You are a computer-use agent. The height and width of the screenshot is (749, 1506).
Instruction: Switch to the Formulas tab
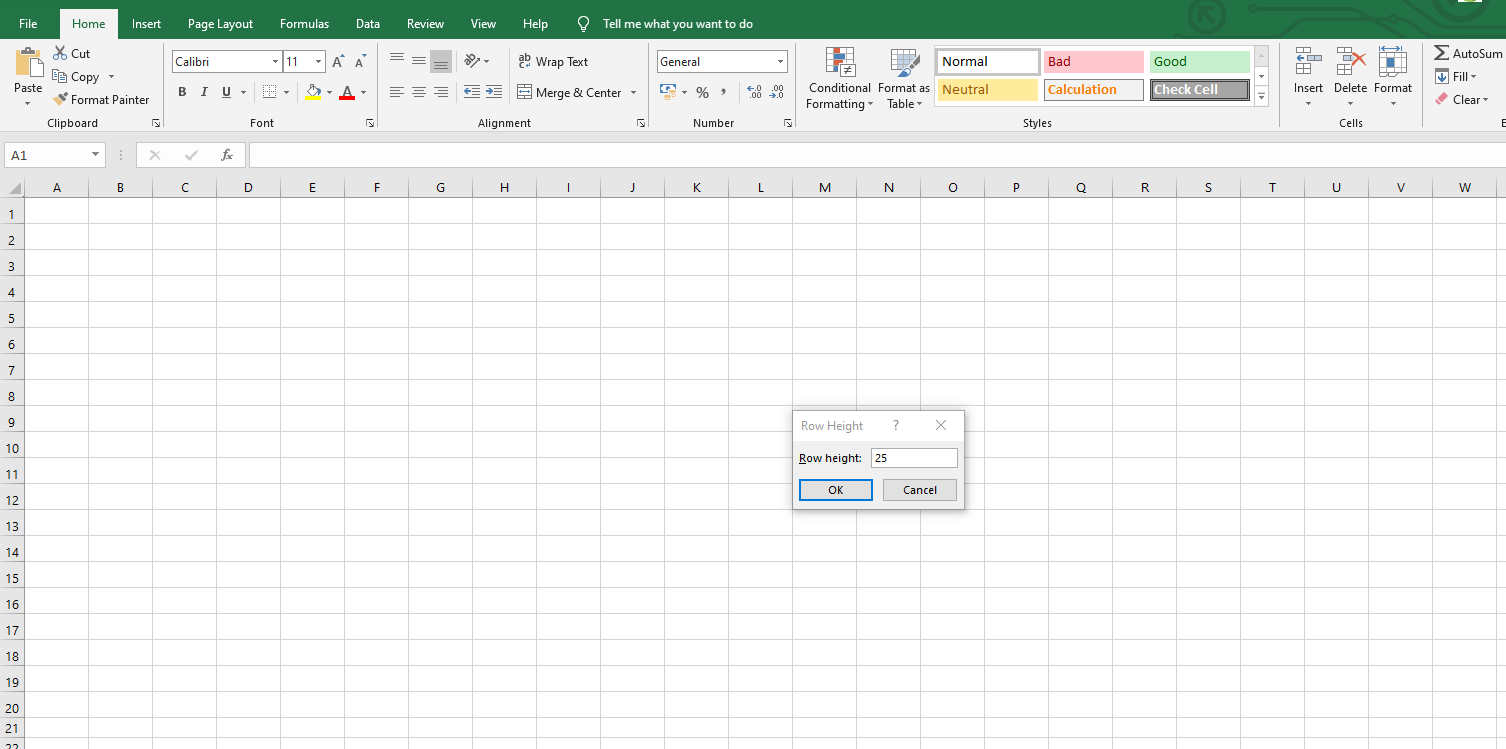point(304,23)
